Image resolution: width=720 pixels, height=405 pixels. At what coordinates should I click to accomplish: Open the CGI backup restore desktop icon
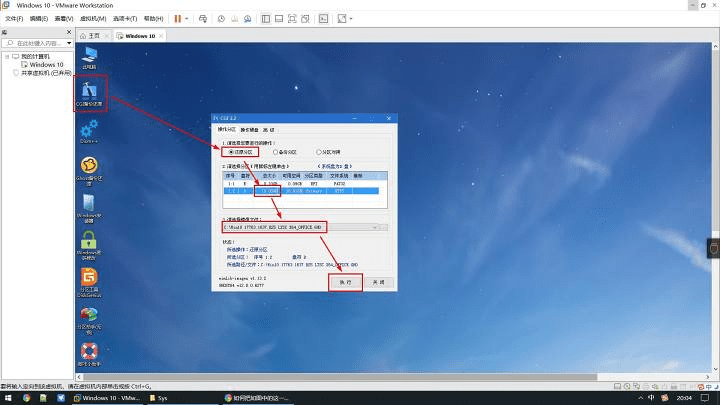[x=90, y=92]
